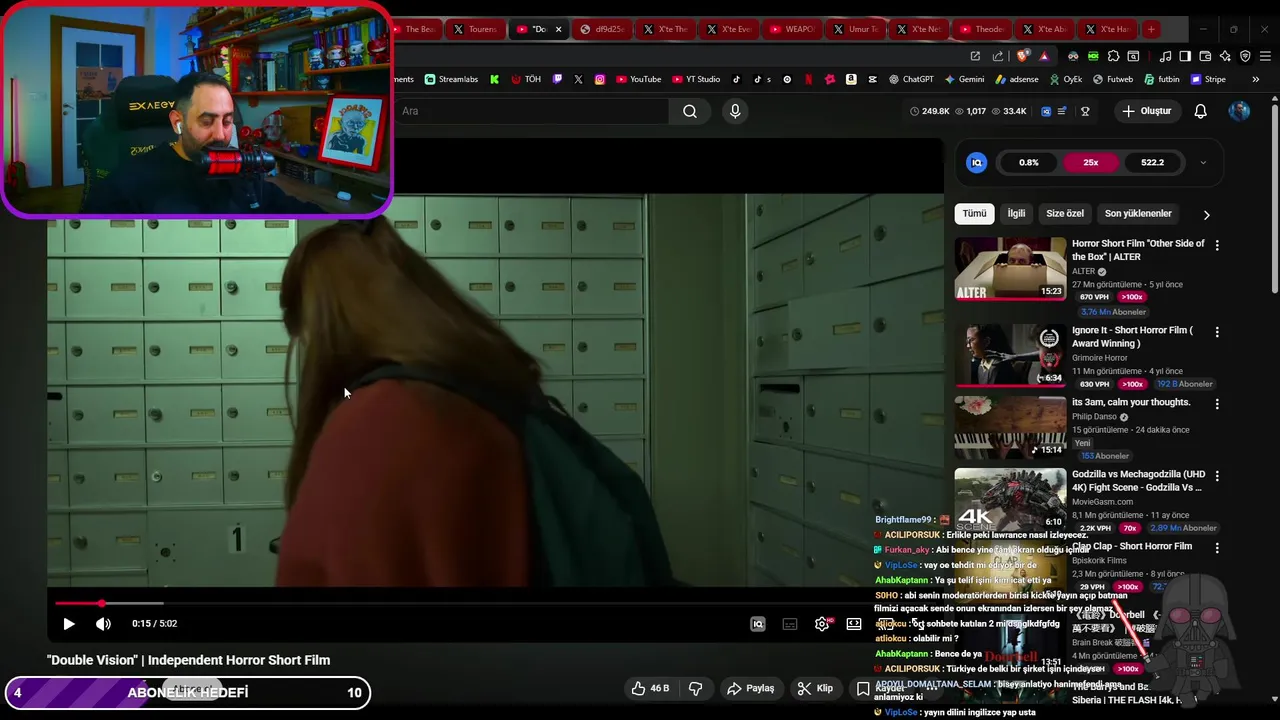The width and height of the screenshot is (1280, 720).
Task: Dislike the video
Action: coord(695,688)
